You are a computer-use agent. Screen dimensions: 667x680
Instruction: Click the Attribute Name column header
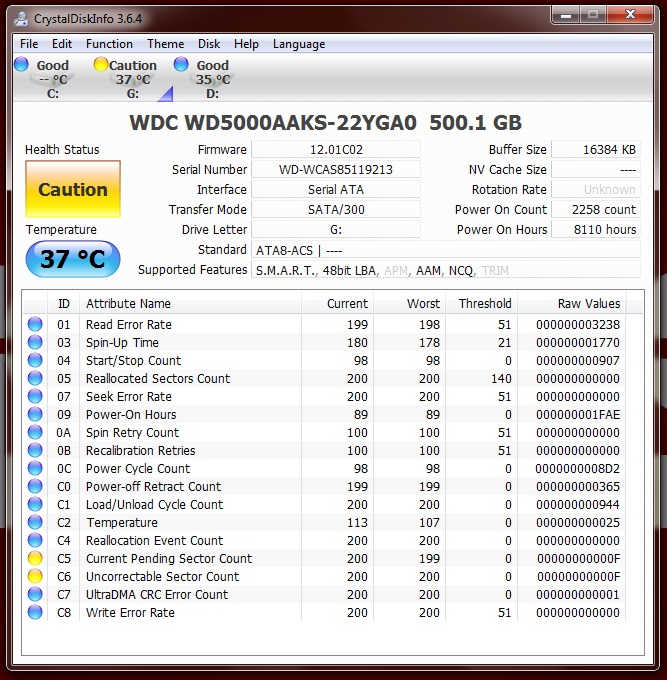[190, 303]
